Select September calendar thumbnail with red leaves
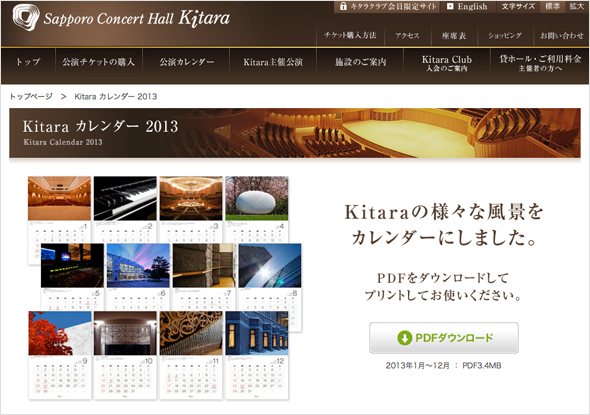 [x=60, y=333]
